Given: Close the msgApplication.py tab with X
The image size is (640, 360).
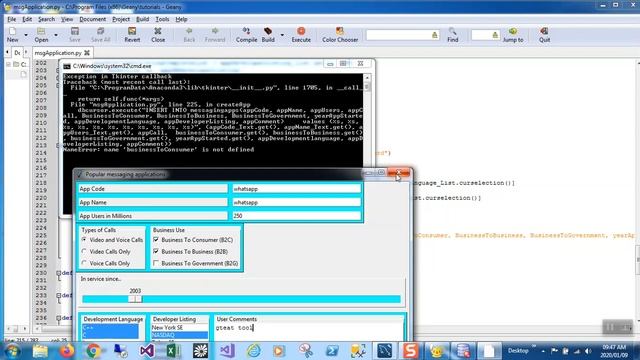Looking at the screenshot, I should (x=87, y=53).
